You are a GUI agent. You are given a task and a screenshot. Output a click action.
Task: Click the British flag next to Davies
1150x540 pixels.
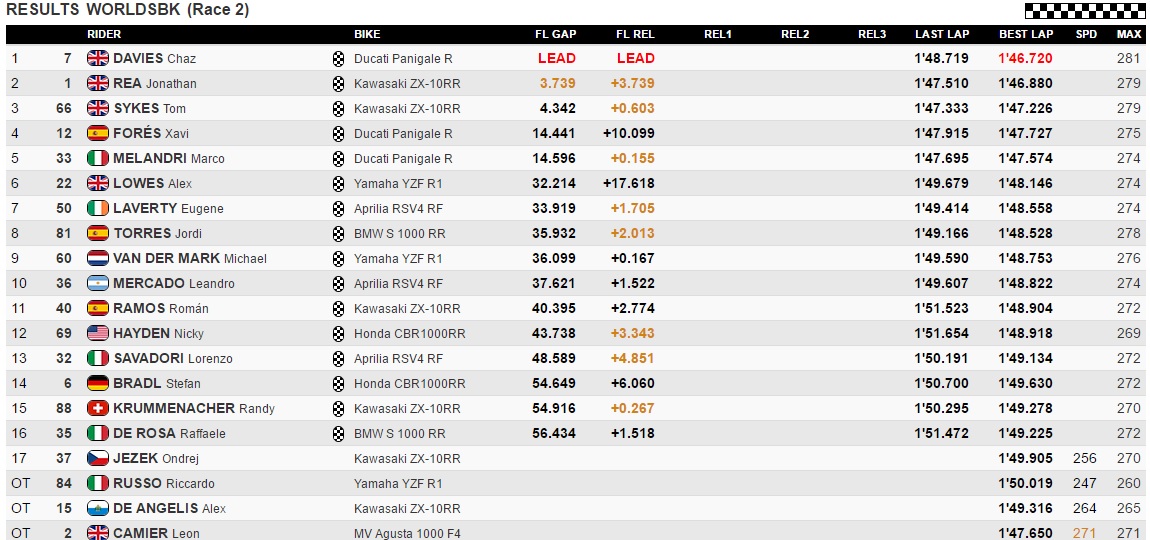[x=98, y=58]
